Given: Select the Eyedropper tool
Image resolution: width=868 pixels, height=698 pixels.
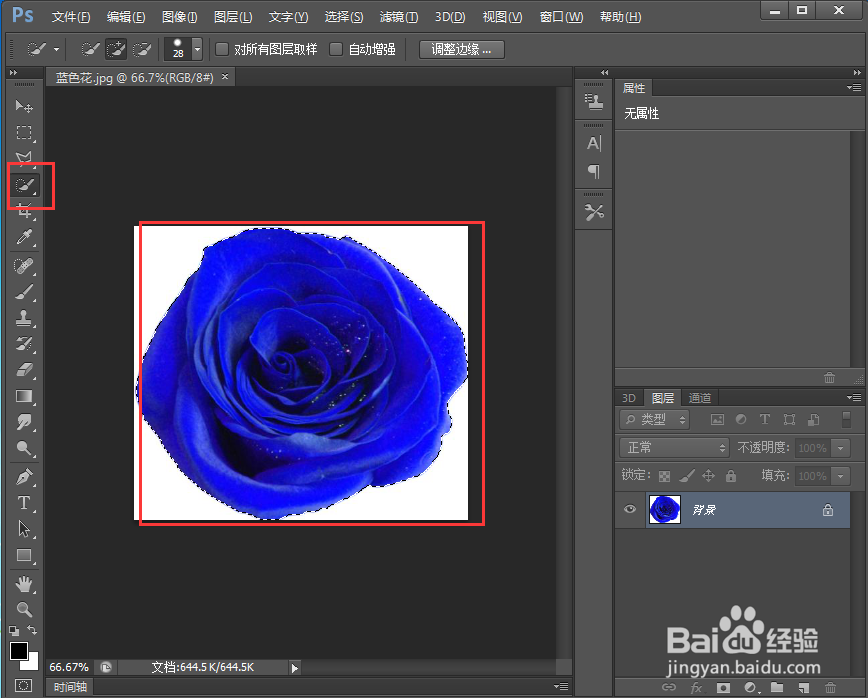Looking at the screenshot, I should pyautogui.click(x=24, y=237).
